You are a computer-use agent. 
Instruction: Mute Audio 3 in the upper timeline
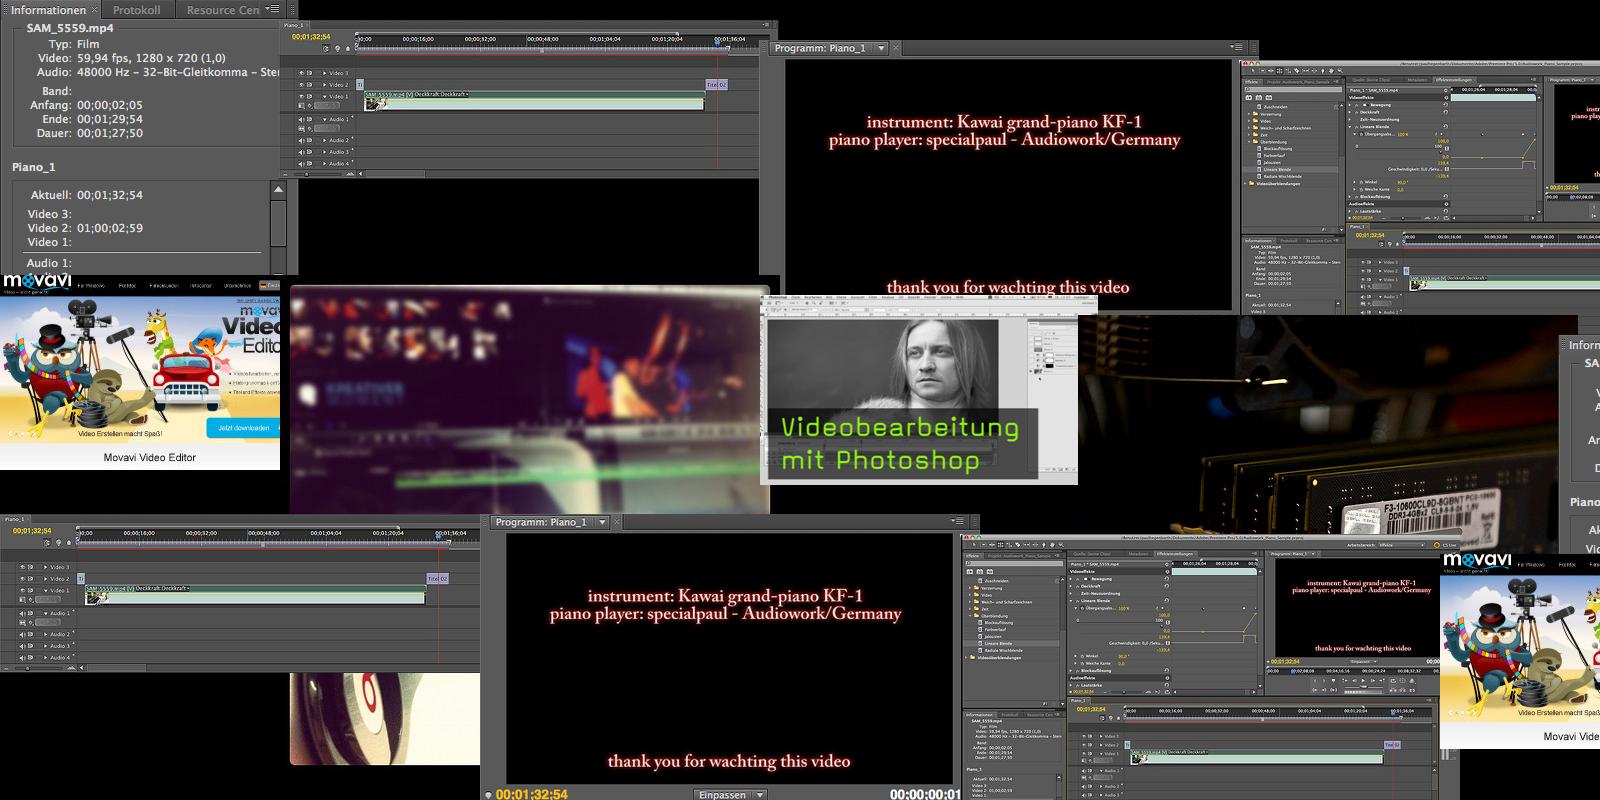(301, 152)
